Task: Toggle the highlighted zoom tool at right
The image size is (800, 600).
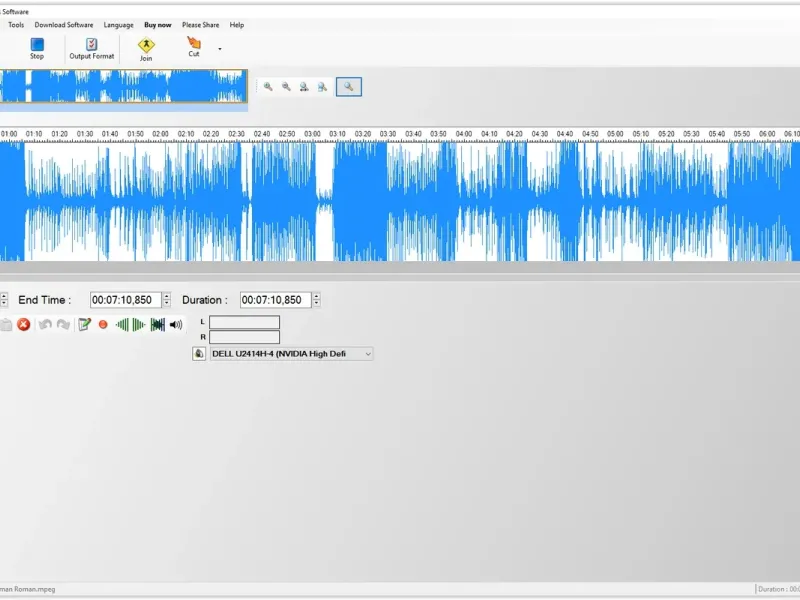Action: 349,87
